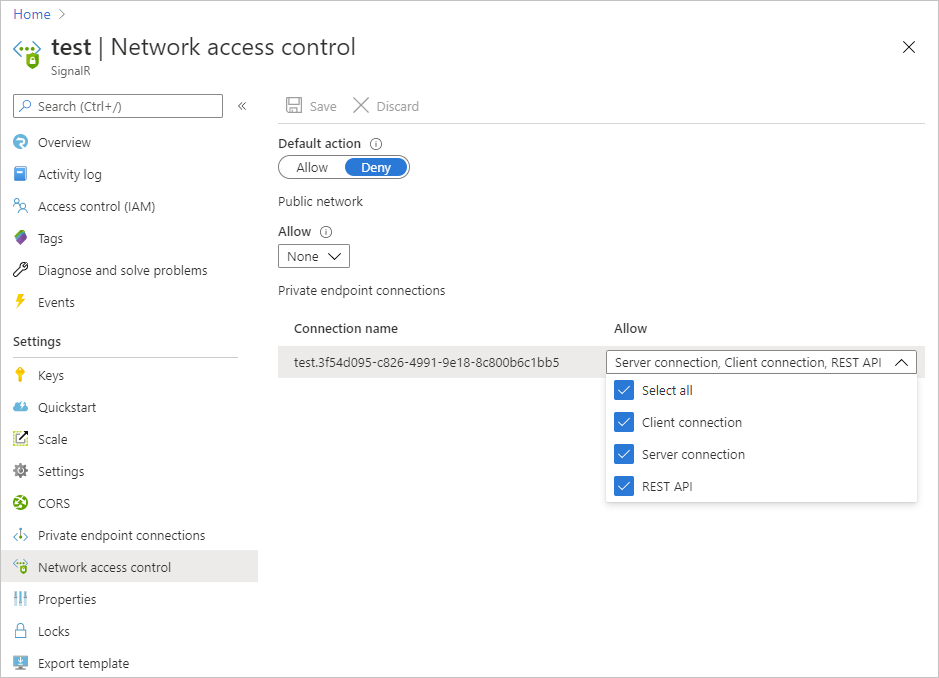Go to Home breadcrumb link
Viewport: 939px width, 678px height.
(32, 14)
